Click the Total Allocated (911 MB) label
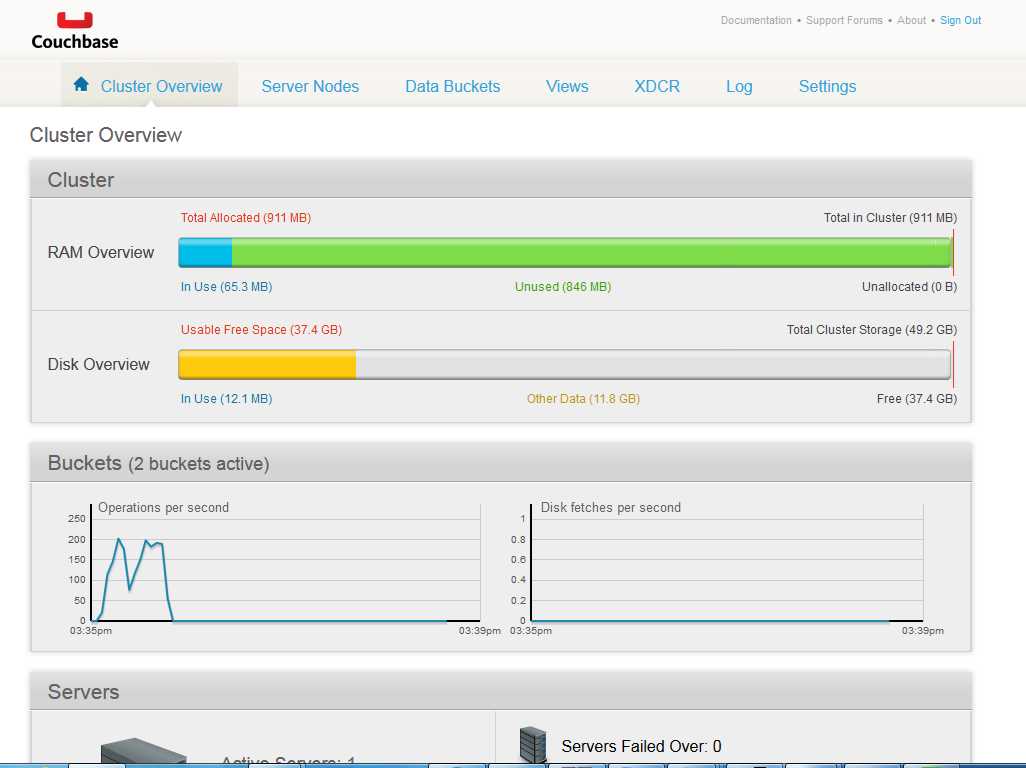The image size is (1026, 768). pyautogui.click(x=245, y=218)
